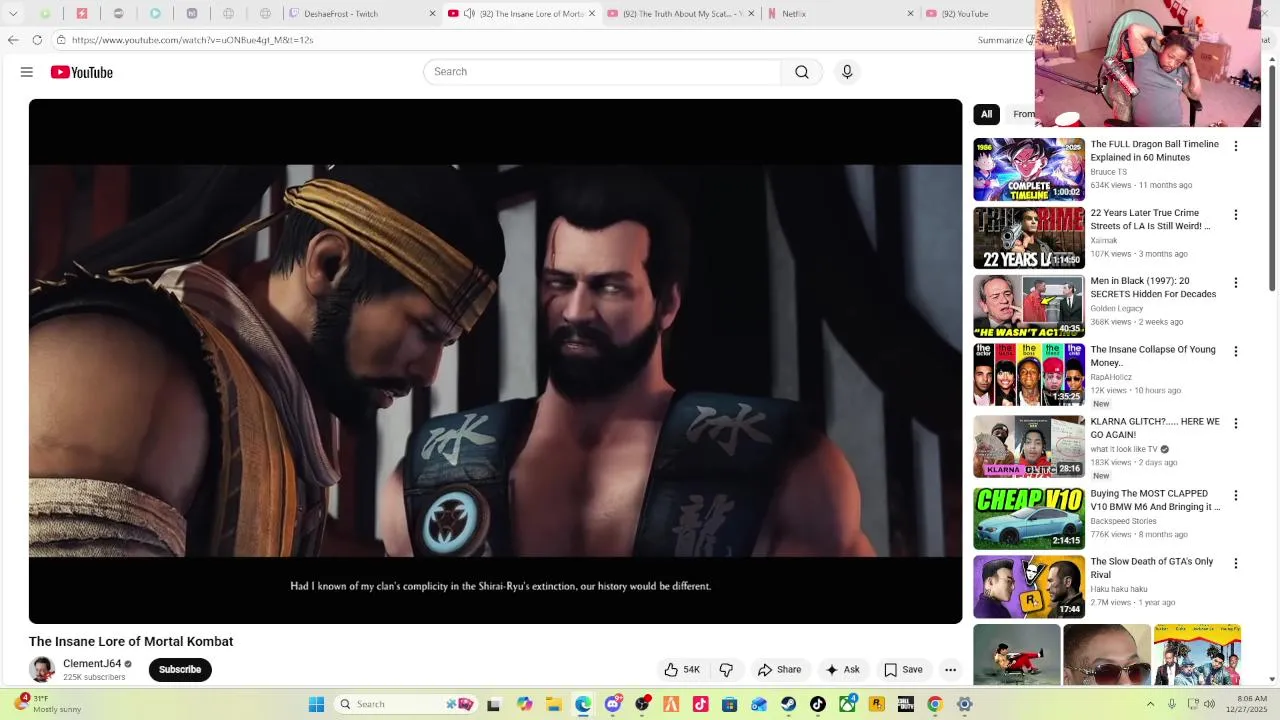Click the Windows taskbar search box
Screen dimensions: 1280x720
(406, 704)
